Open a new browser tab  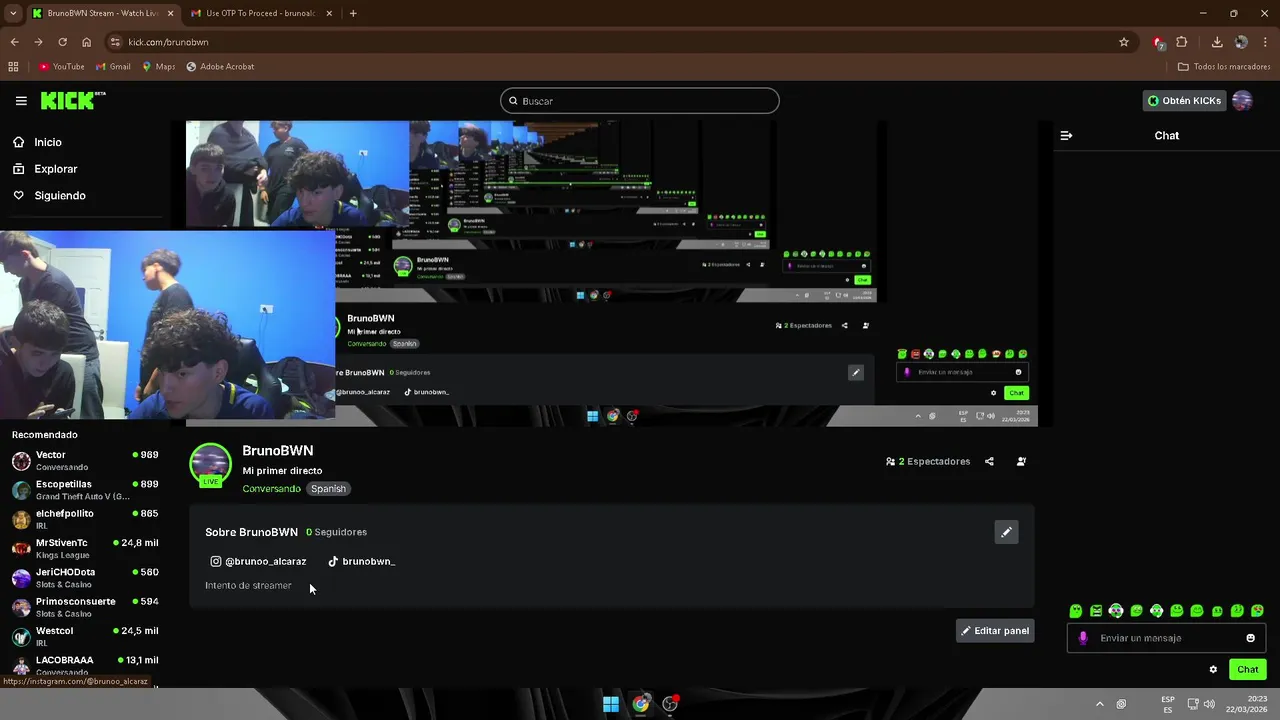(x=353, y=14)
